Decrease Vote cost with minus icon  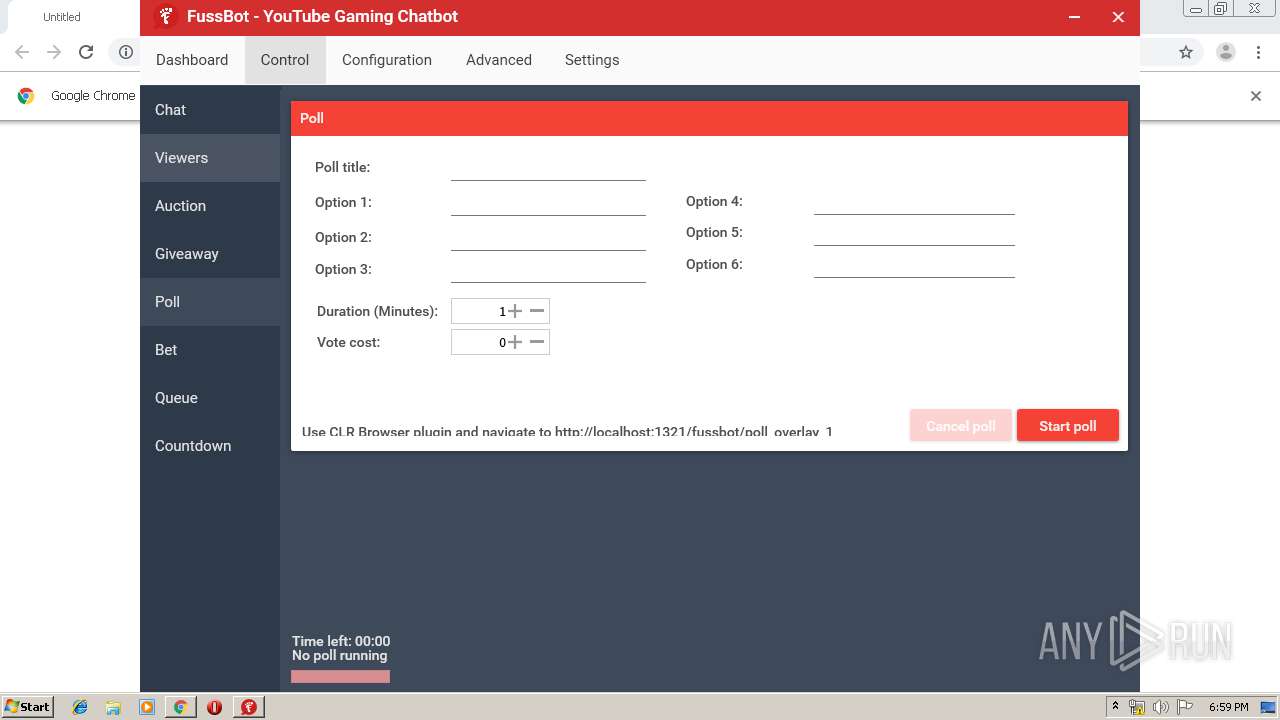(x=537, y=342)
